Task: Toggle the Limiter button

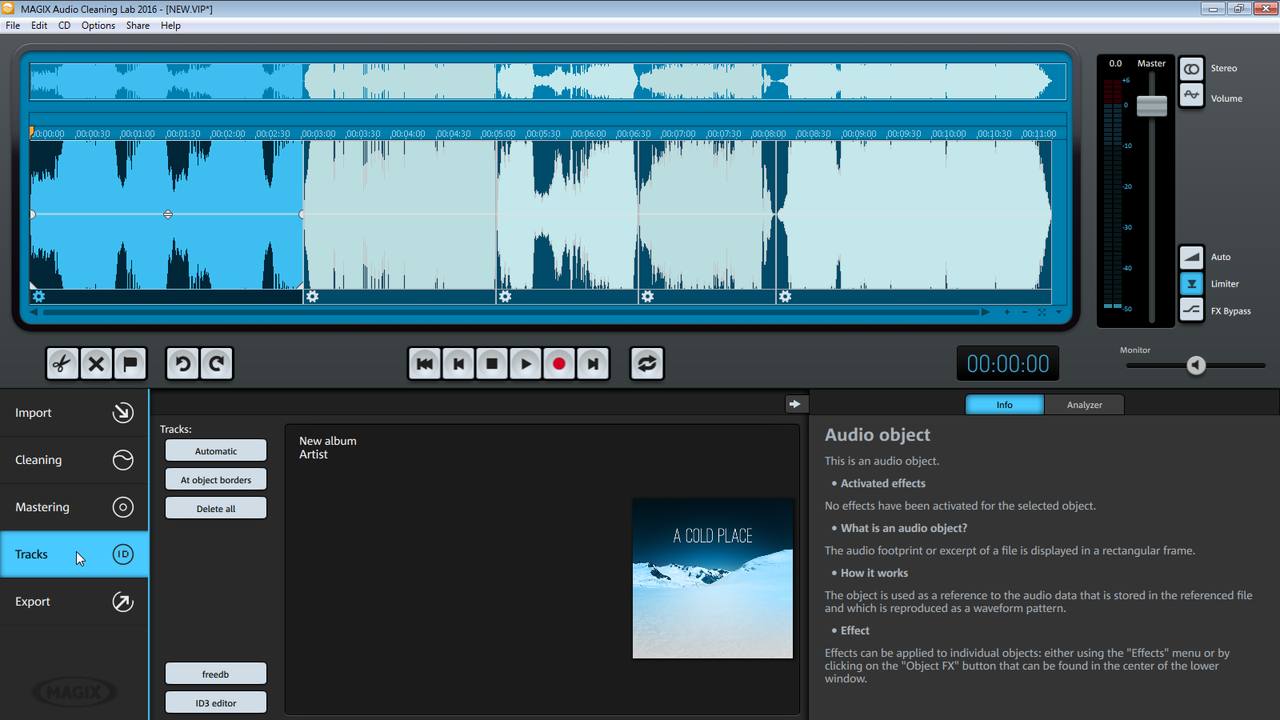Action: coord(1191,284)
